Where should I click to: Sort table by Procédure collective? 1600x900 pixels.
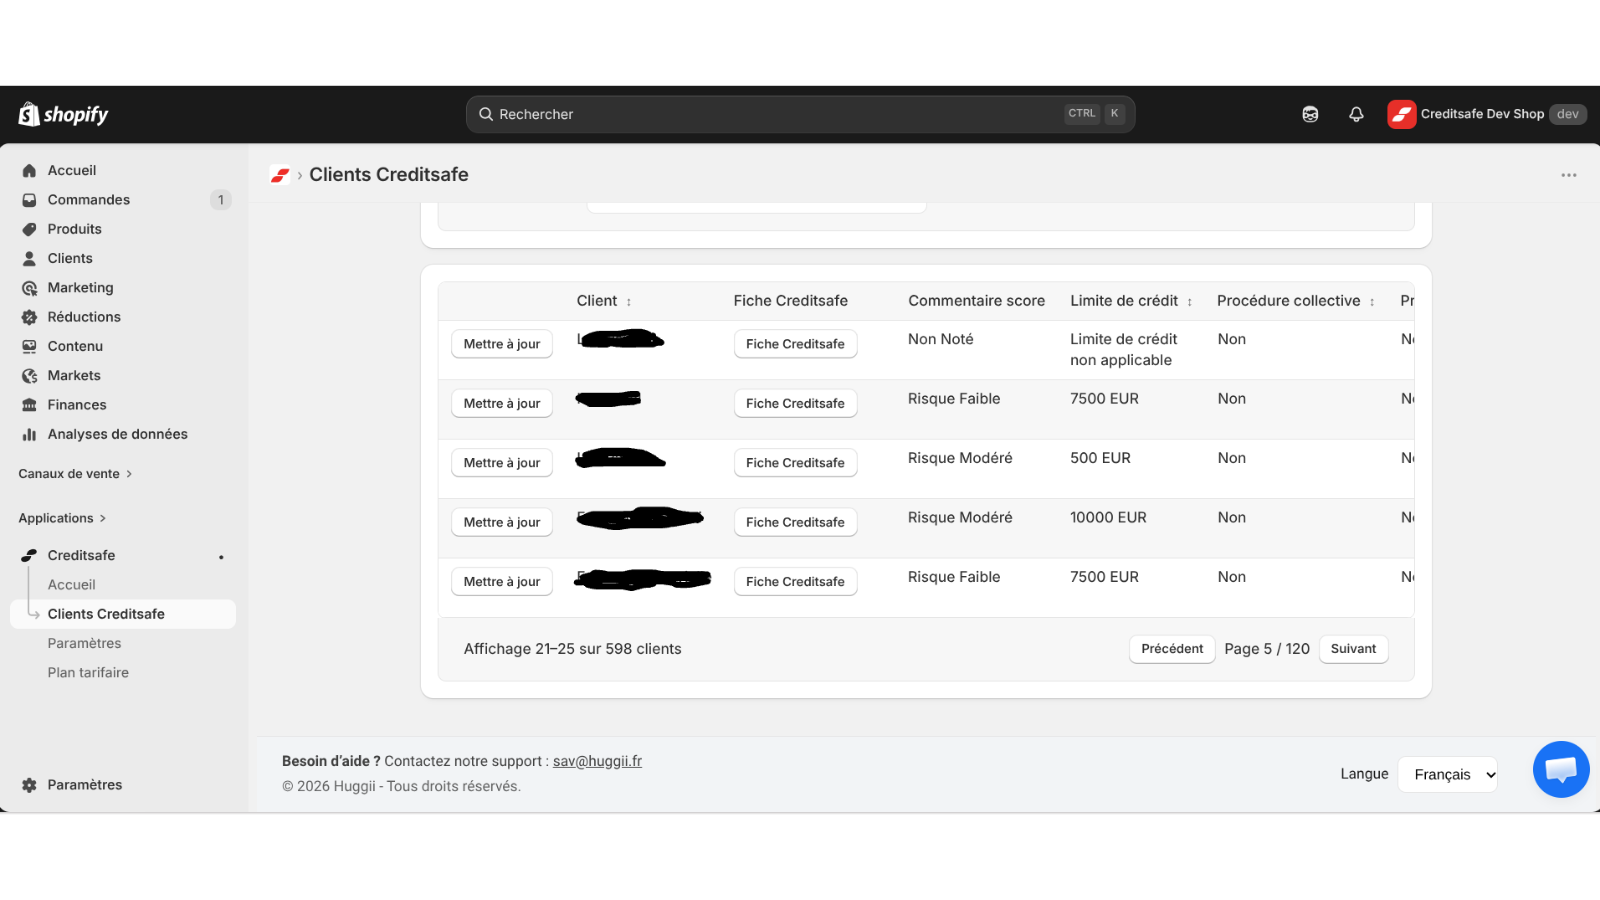tap(1372, 302)
